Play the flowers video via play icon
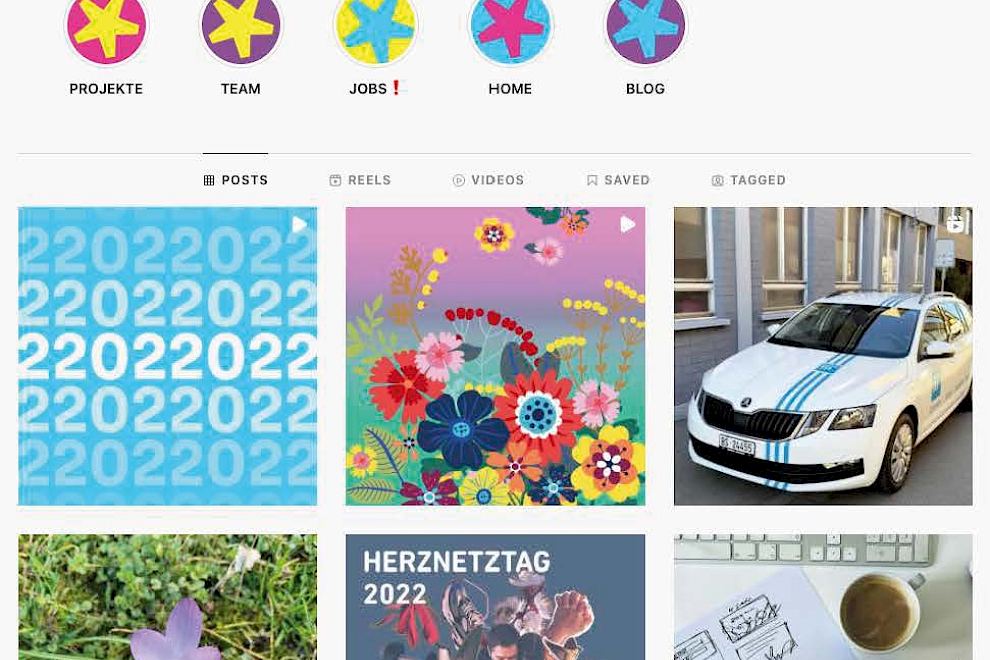This screenshot has height=660, width=990. [627, 224]
